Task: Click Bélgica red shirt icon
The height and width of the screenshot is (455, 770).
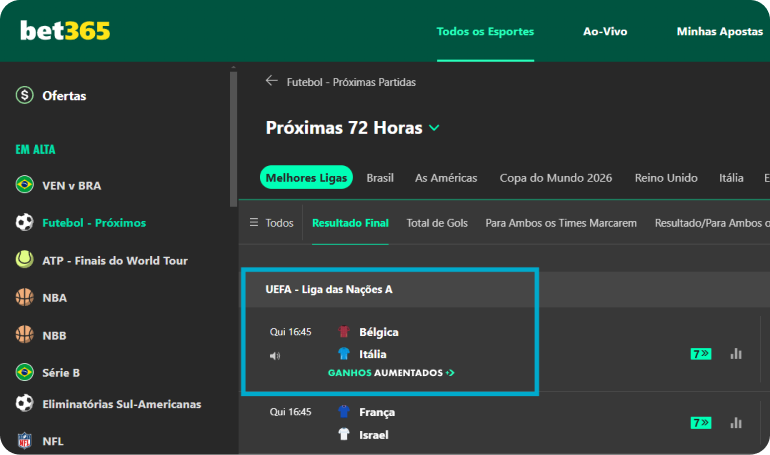Action: (x=344, y=332)
